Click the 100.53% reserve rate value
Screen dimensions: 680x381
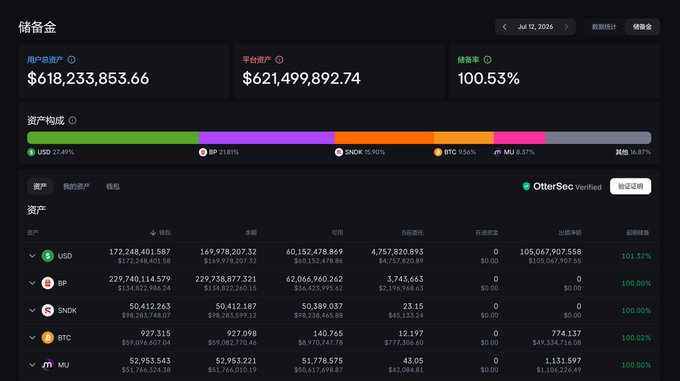488,78
